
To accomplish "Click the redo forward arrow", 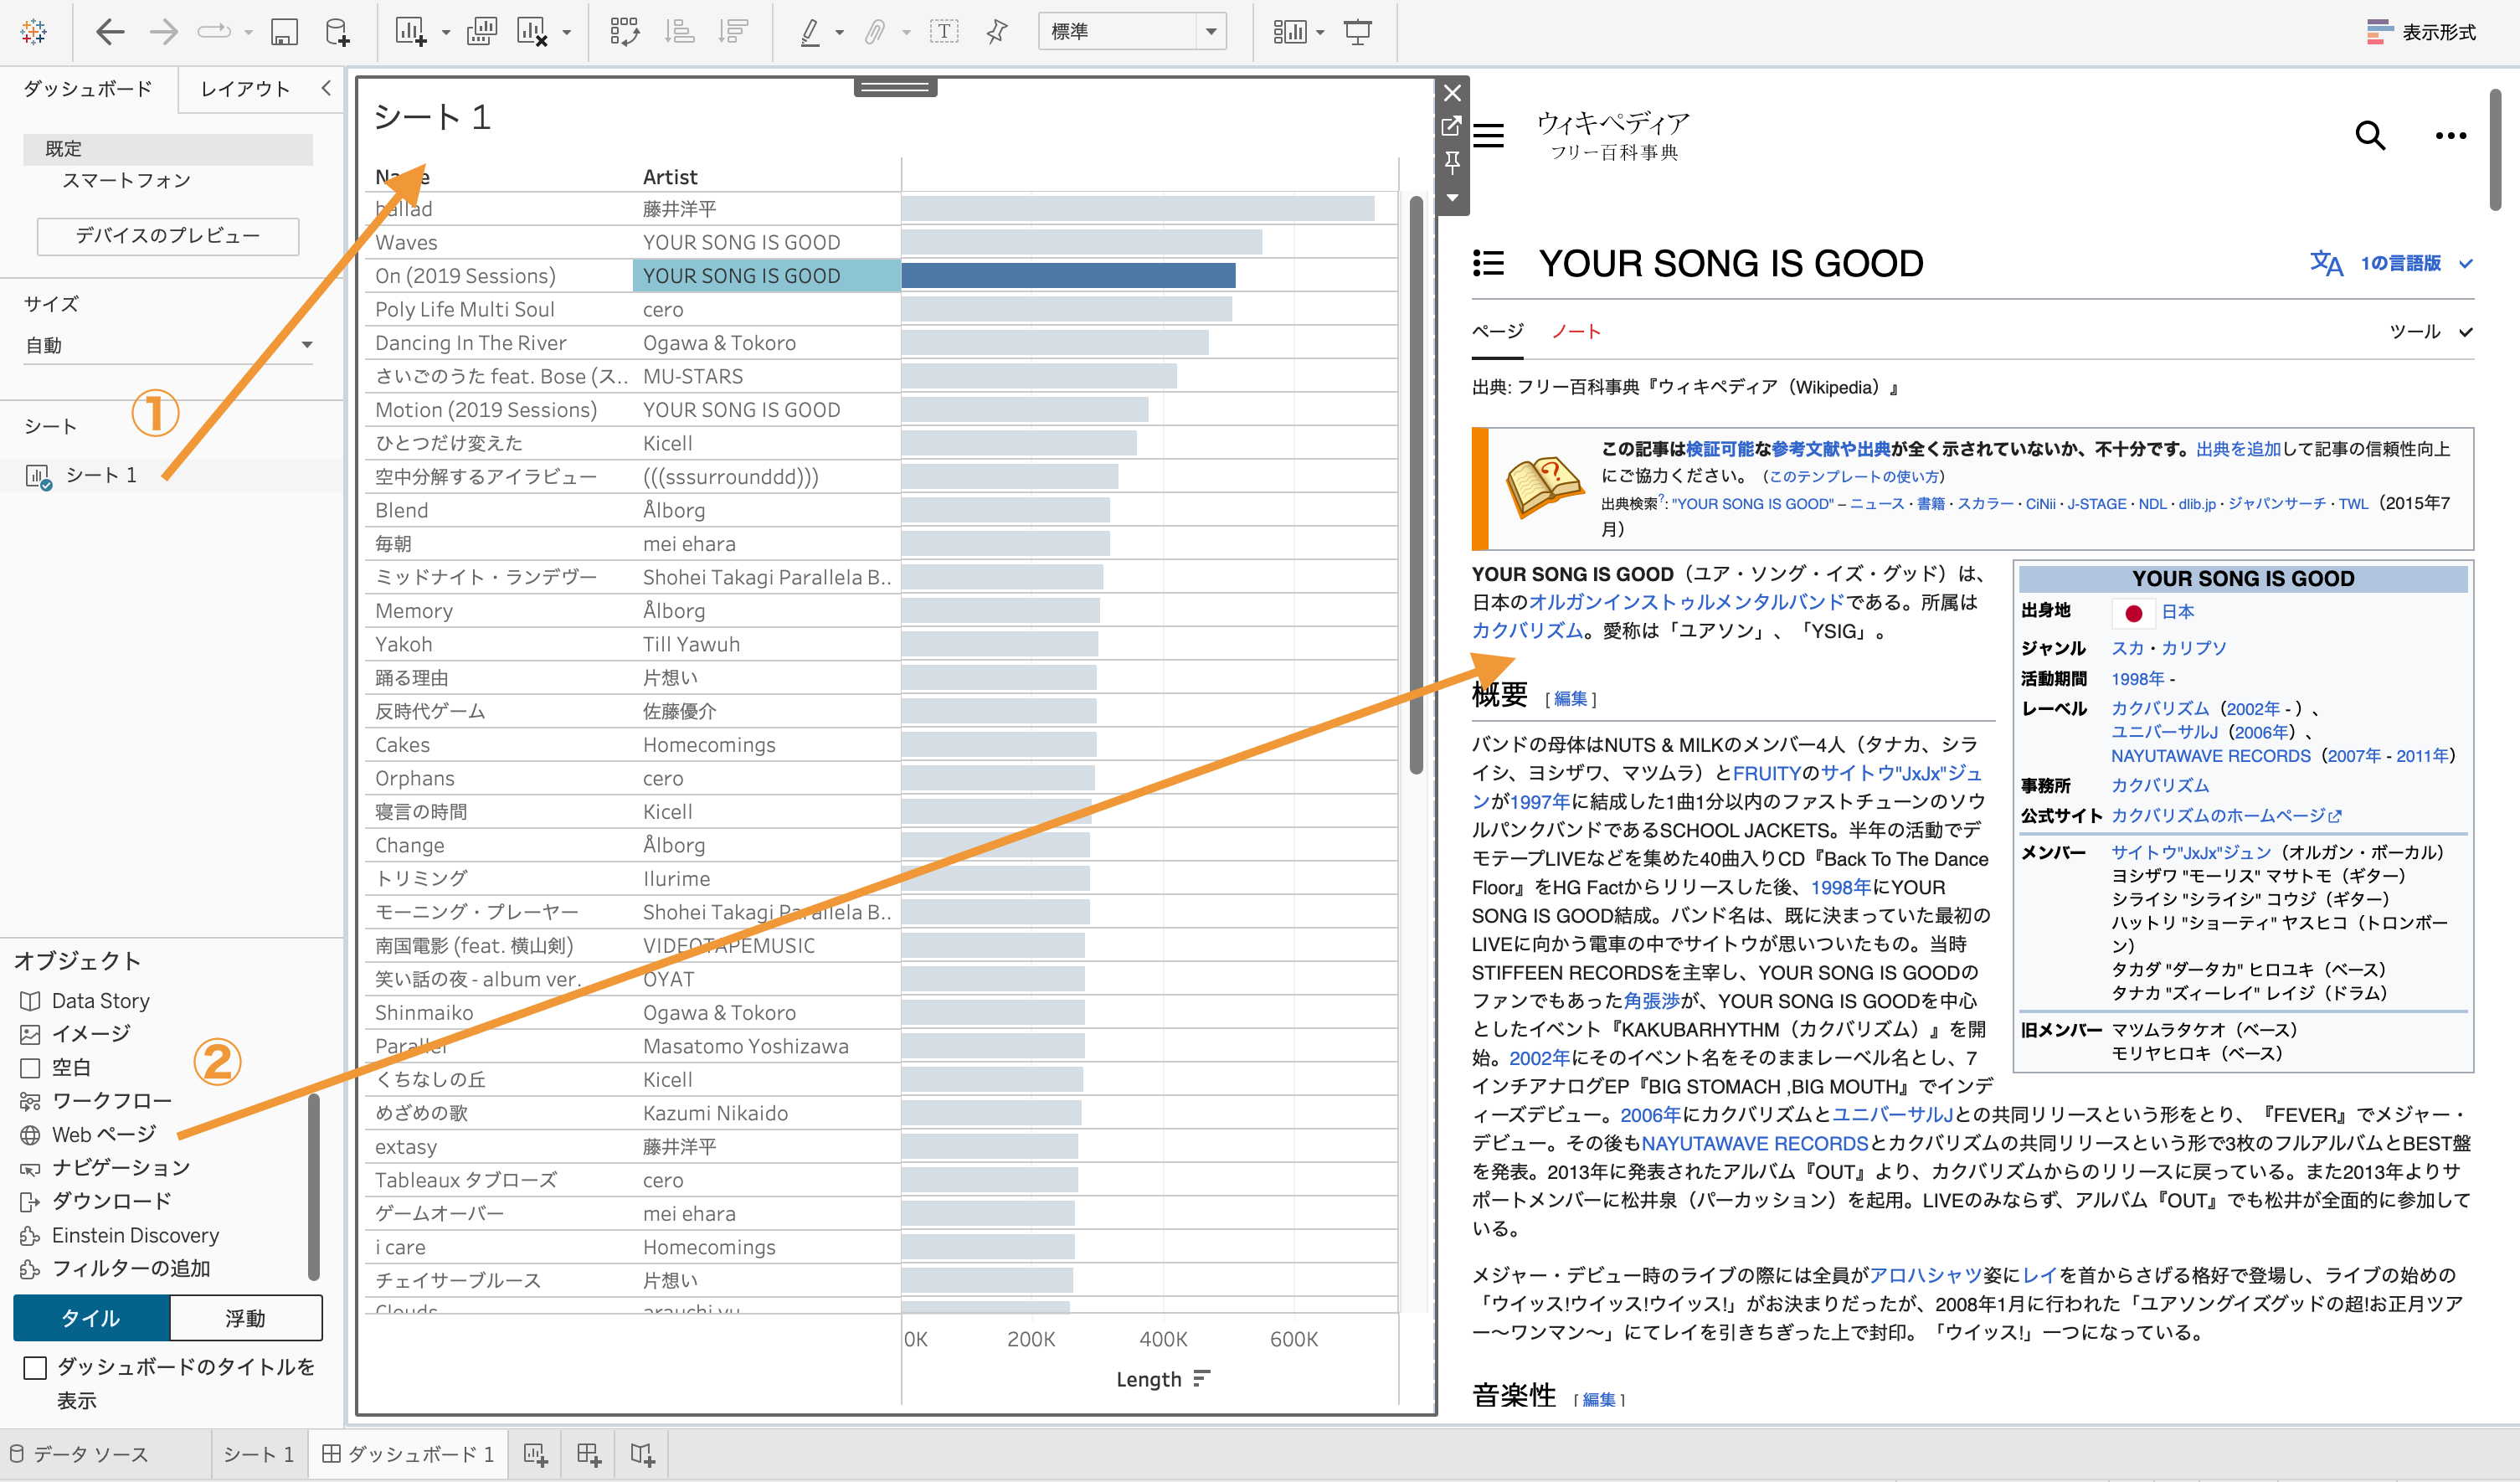I will point(163,32).
